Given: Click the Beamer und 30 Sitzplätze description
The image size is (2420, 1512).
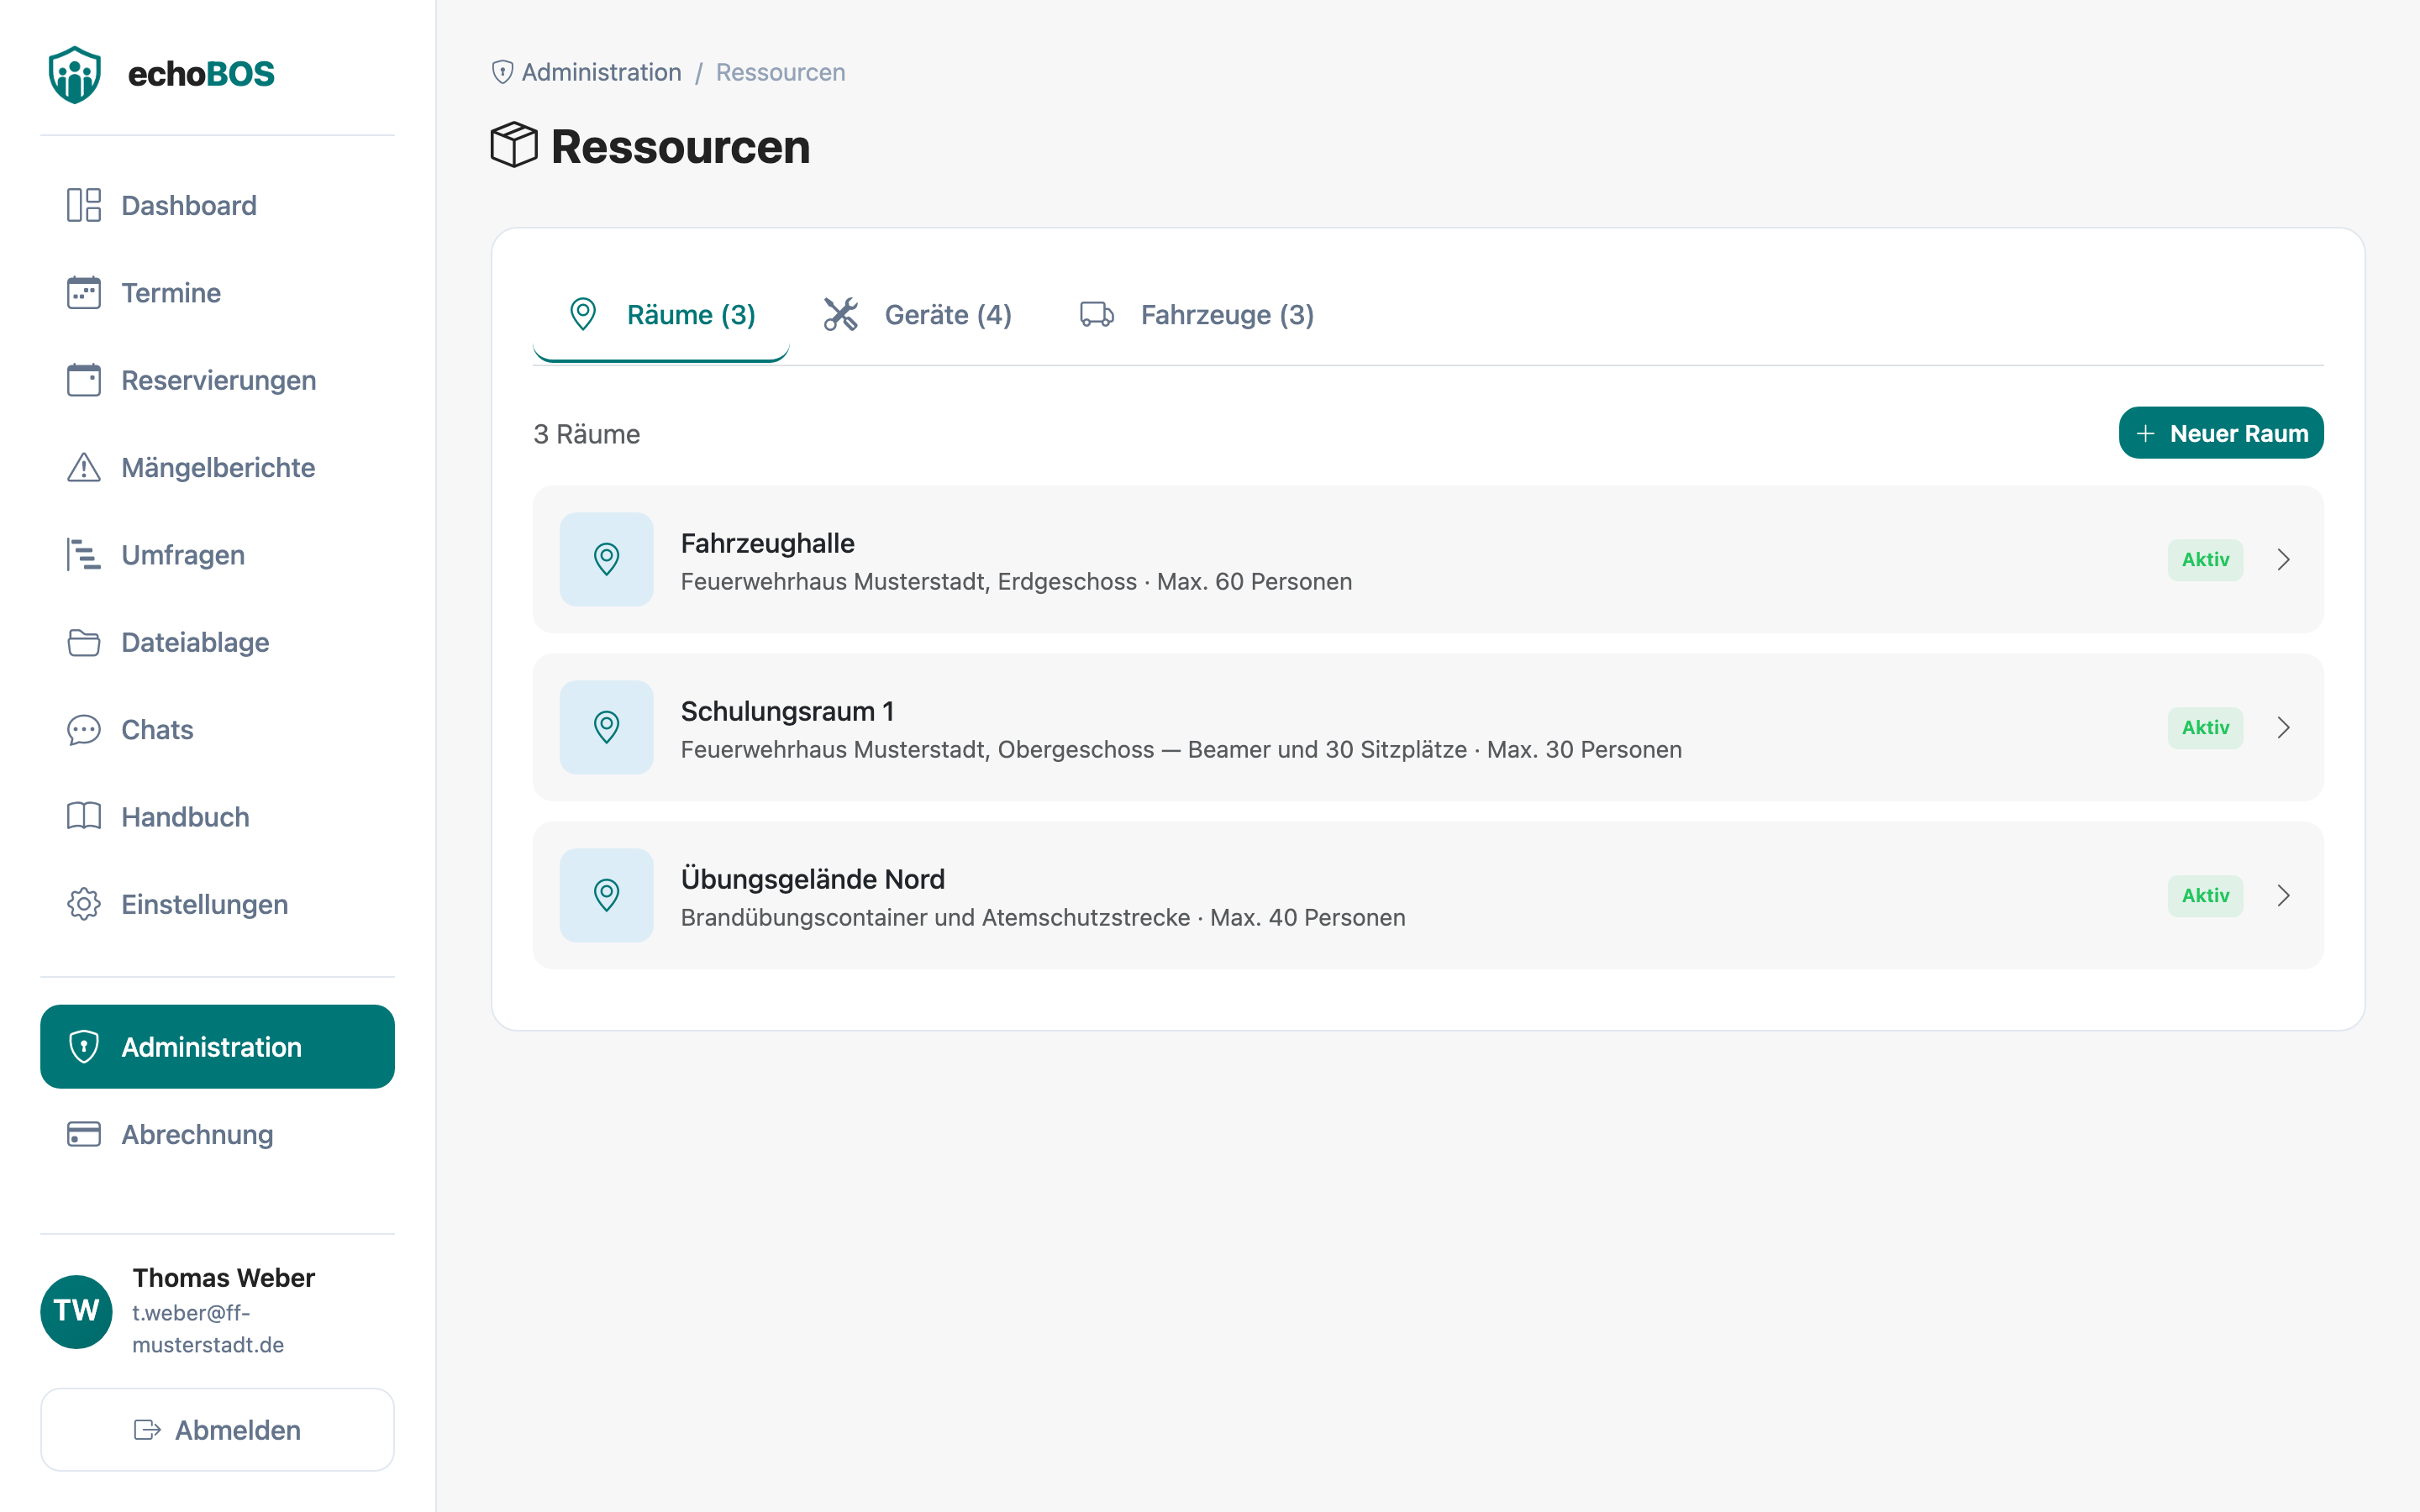Looking at the screenshot, I should [1181, 749].
